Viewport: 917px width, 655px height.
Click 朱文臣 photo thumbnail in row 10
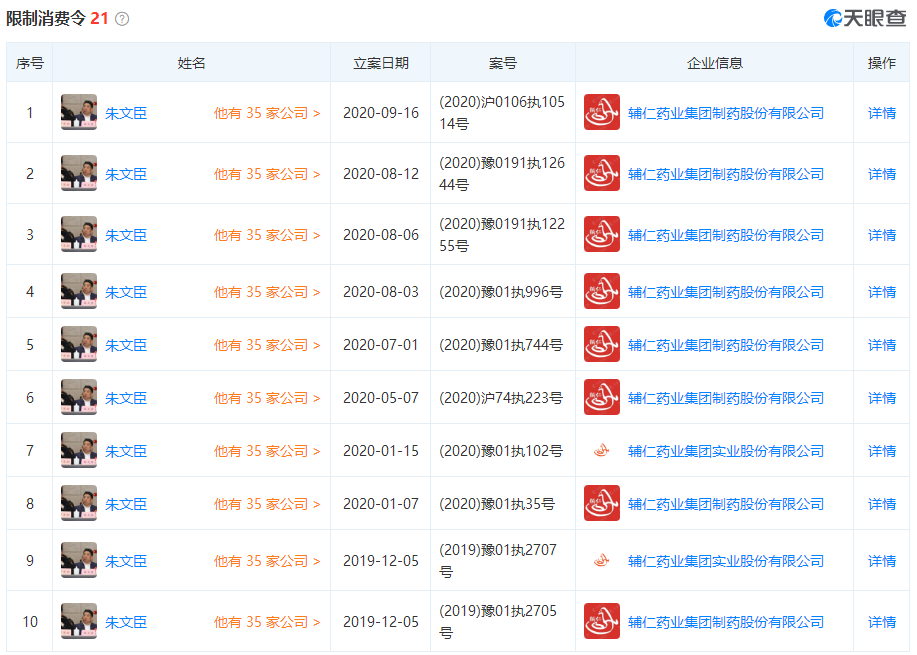click(79, 622)
